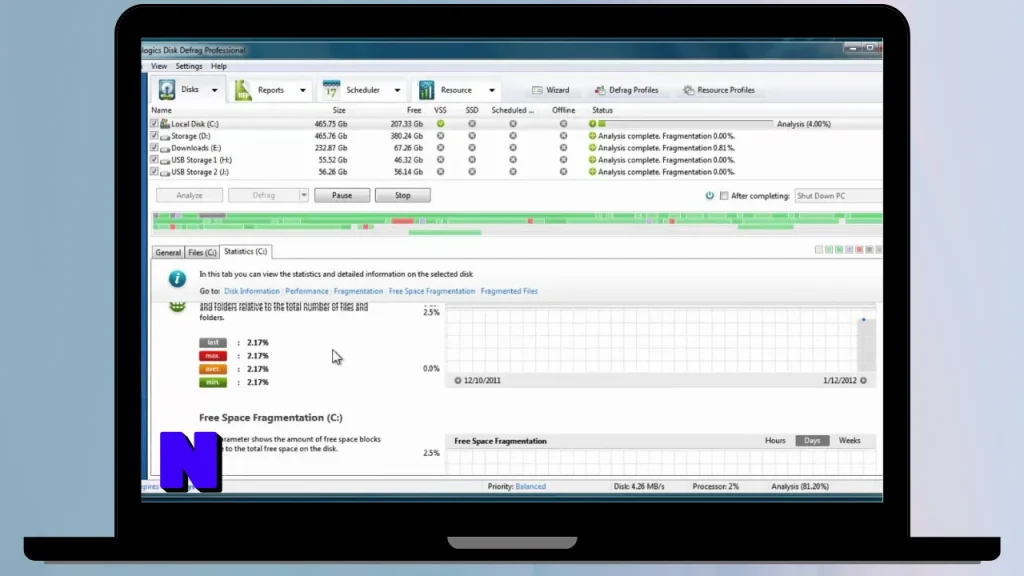This screenshot has height=576, width=1024.
Task: Click the Balanced priority link
Action: (x=530, y=486)
